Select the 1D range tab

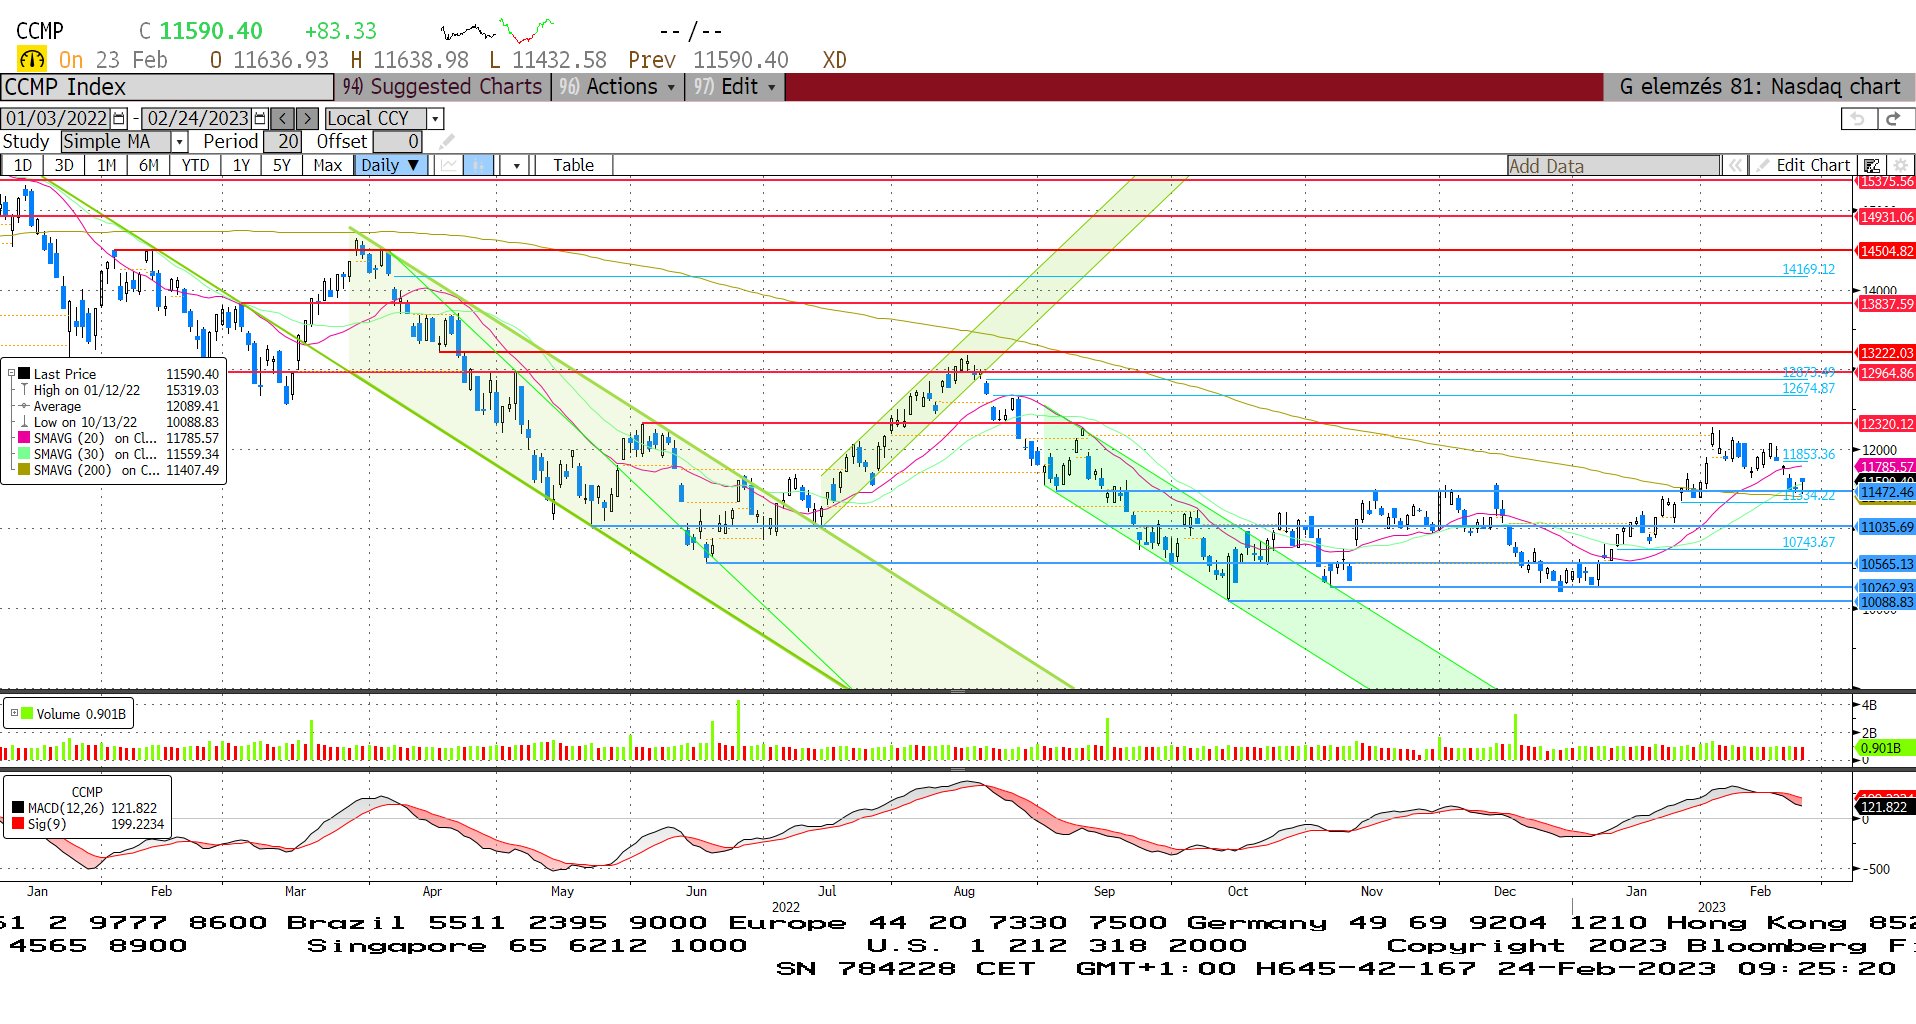pos(23,165)
